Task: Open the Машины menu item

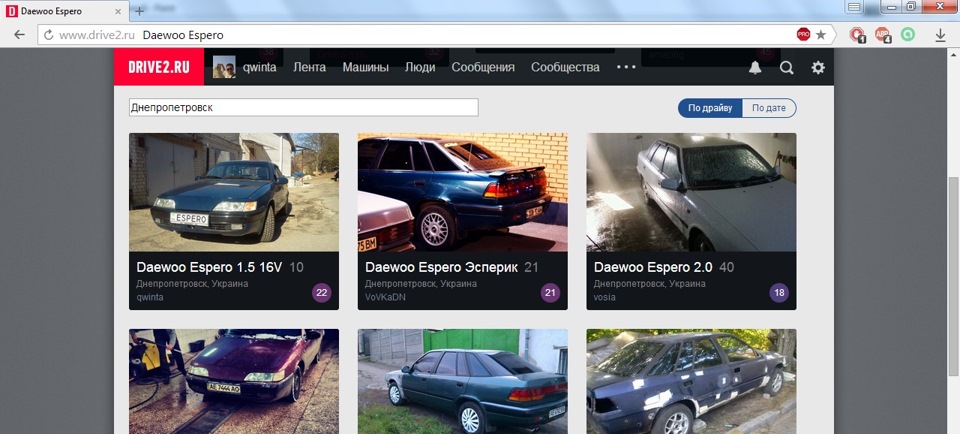Action: [x=366, y=67]
